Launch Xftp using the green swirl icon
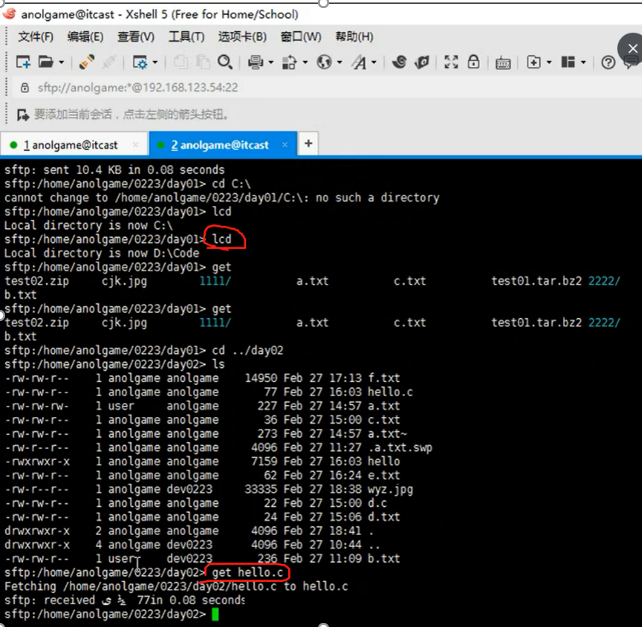 399,62
